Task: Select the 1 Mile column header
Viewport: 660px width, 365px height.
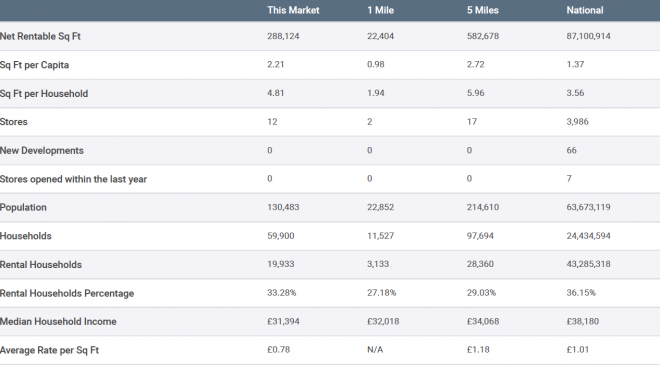Action: pyautogui.click(x=380, y=10)
